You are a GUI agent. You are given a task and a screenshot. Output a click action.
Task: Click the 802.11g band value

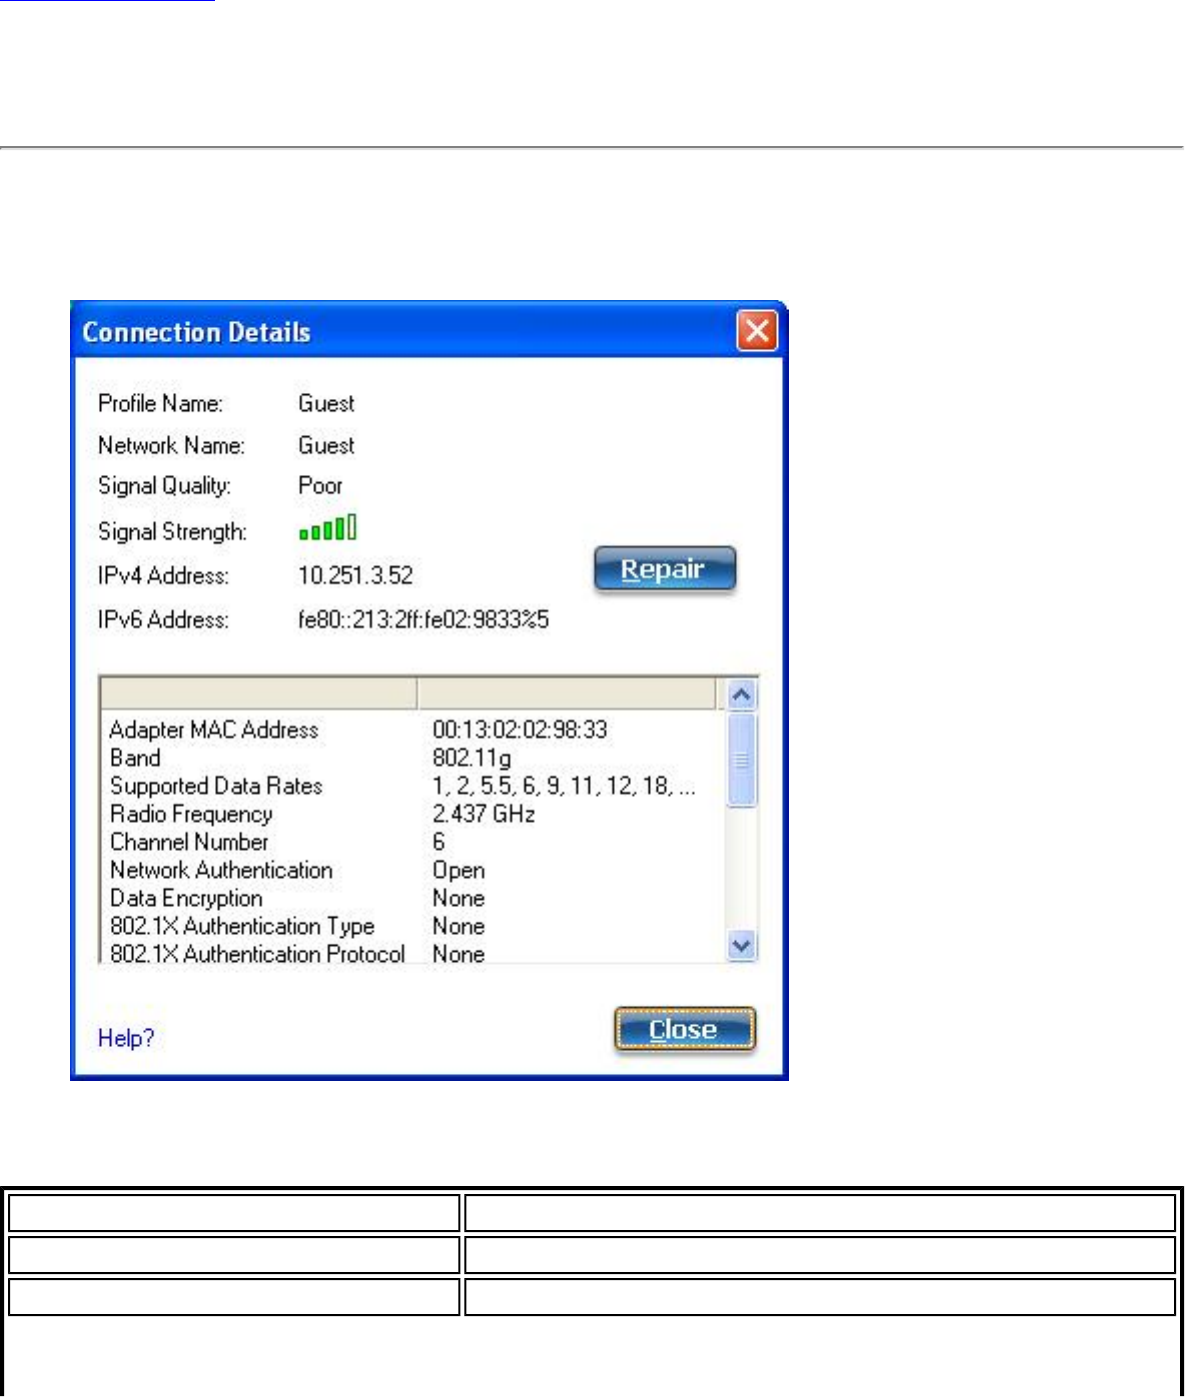click(472, 758)
